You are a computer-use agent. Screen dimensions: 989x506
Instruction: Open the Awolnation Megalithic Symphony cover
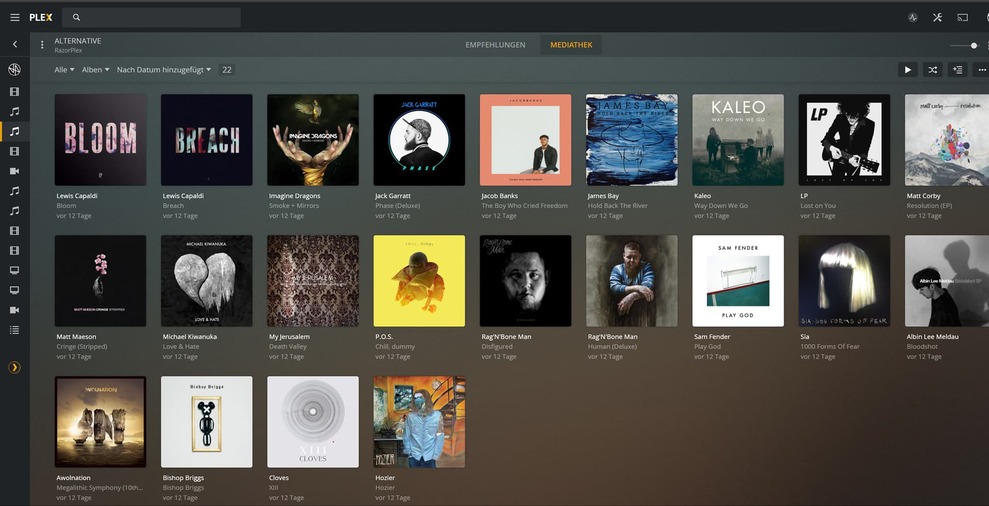pyautogui.click(x=100, y=422)
